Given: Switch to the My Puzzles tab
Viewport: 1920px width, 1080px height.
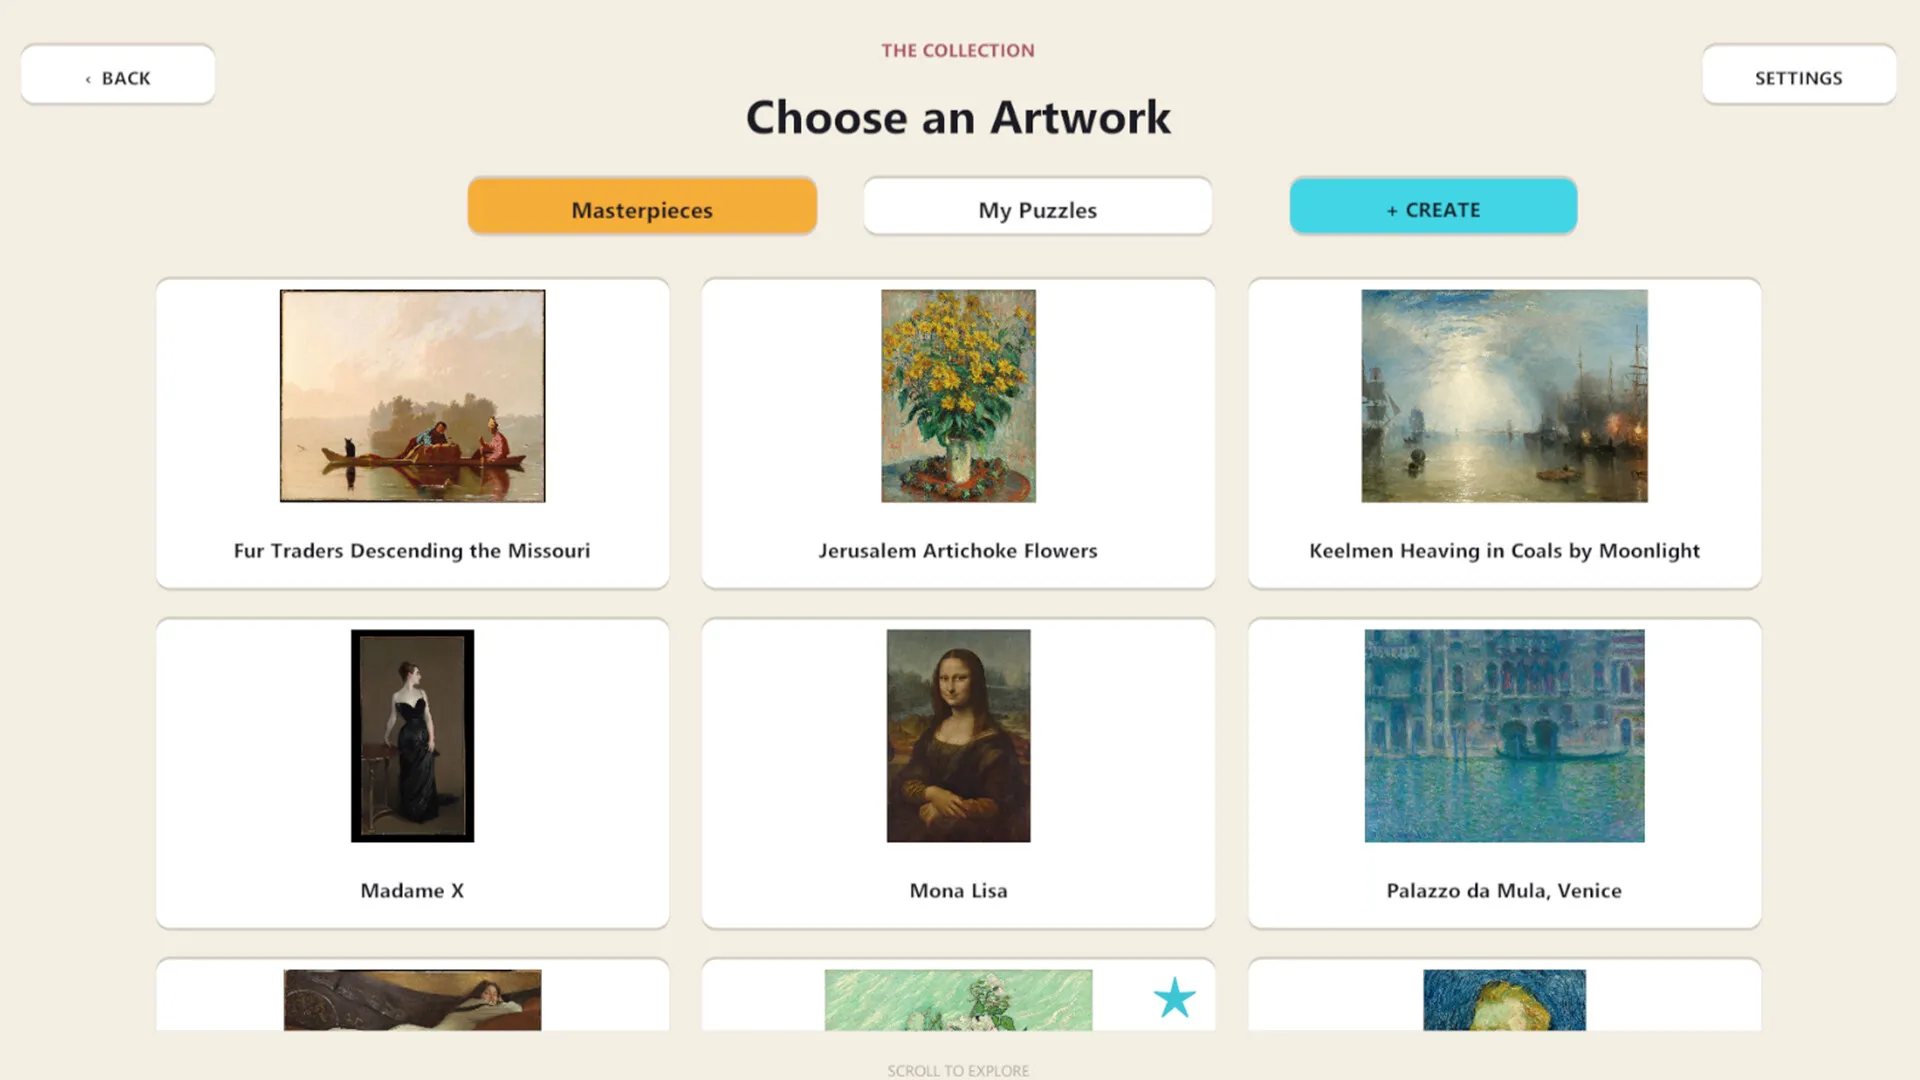Looking at the screenshot, I should pyautogui.click(x=1038, y=208).
